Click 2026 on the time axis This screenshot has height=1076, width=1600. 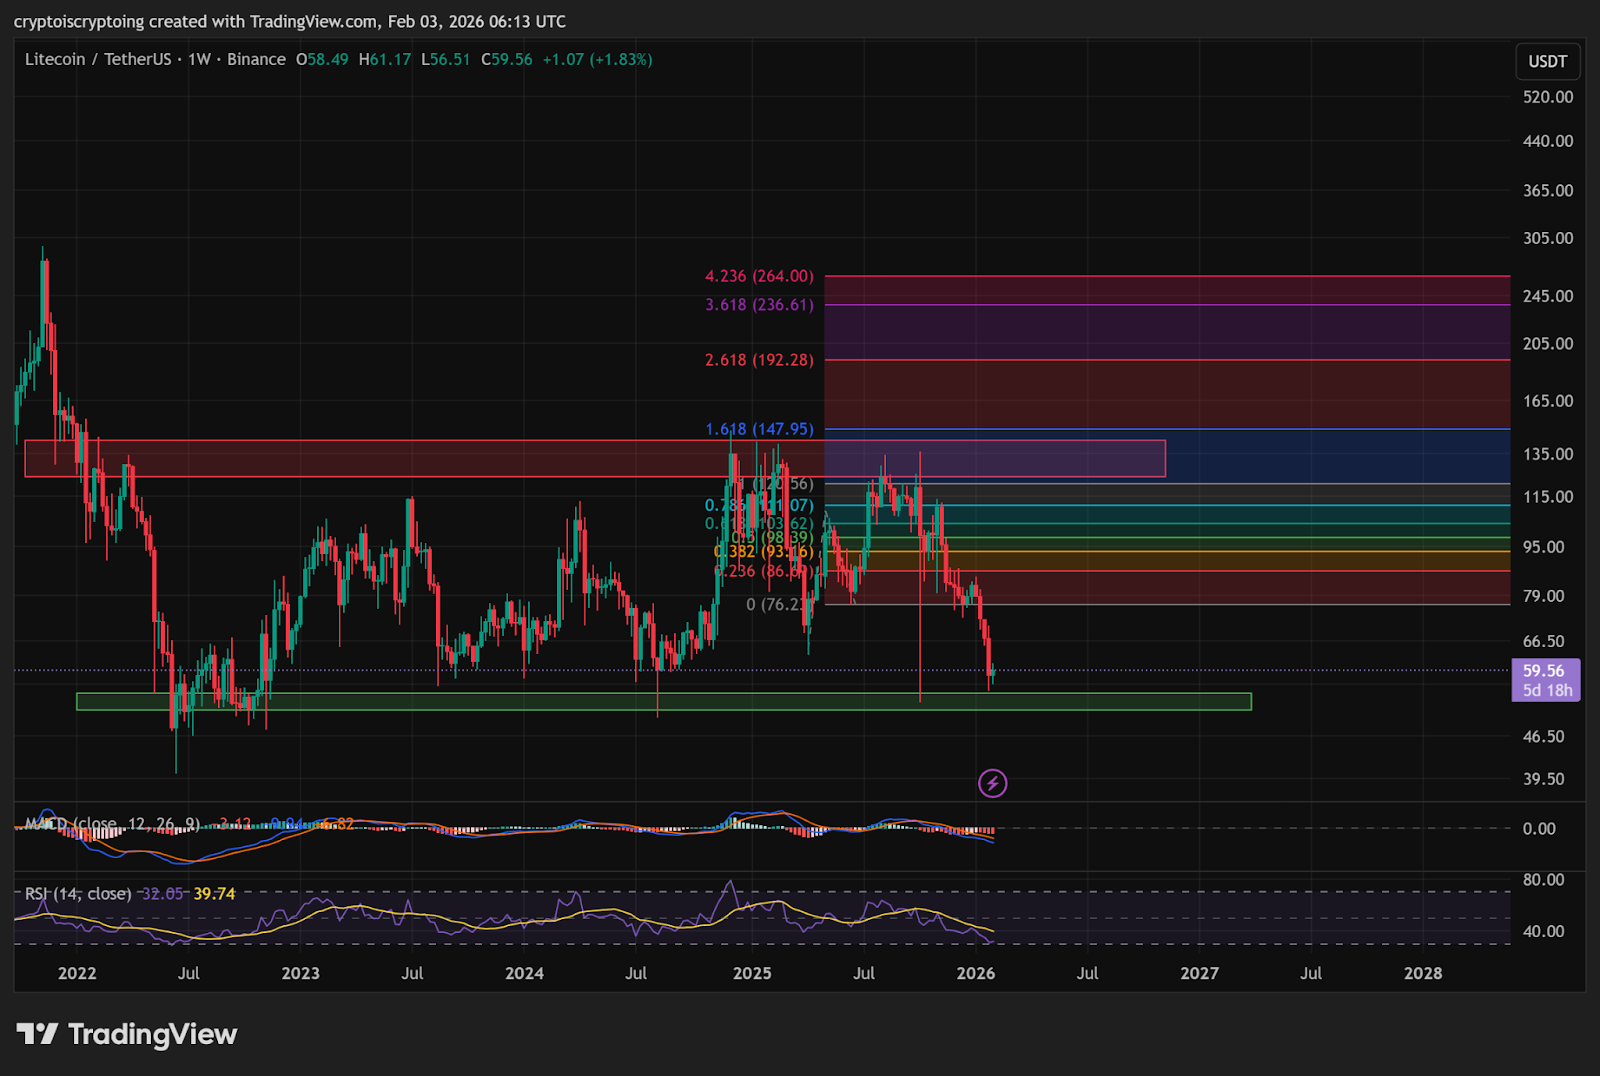(975, 973)
